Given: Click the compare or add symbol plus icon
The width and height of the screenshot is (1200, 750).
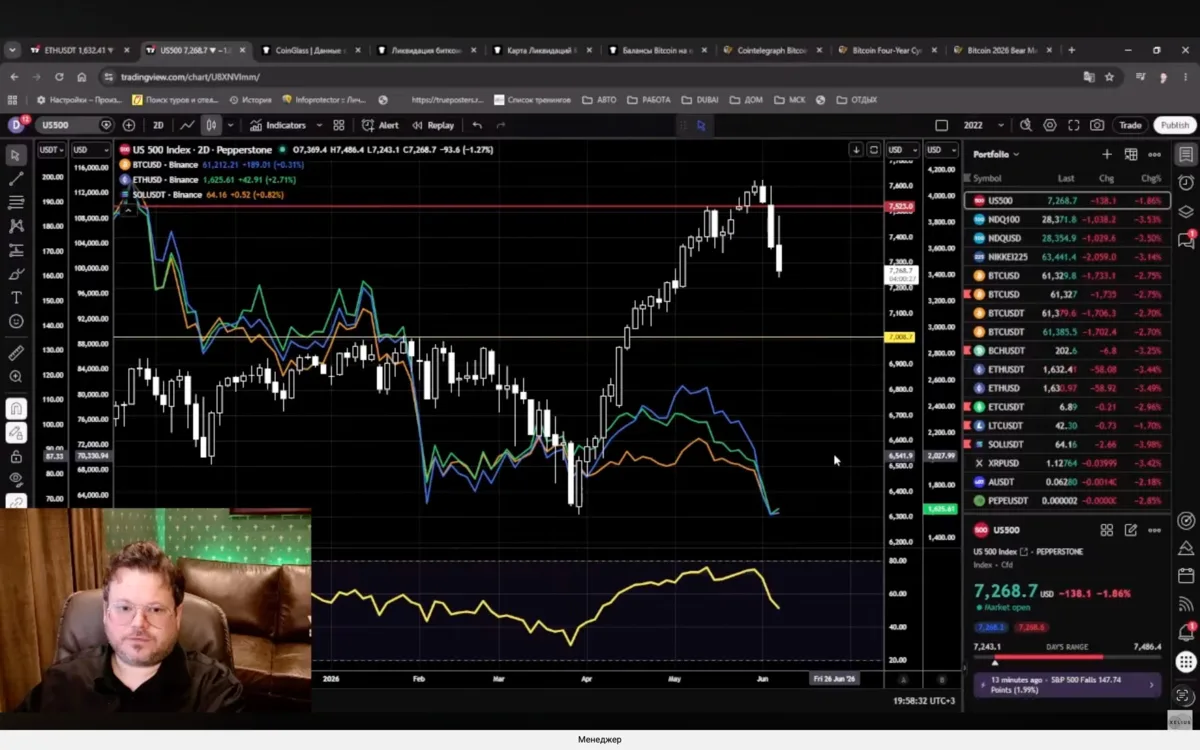Looking at the screenshot, I should pos(129,125).
